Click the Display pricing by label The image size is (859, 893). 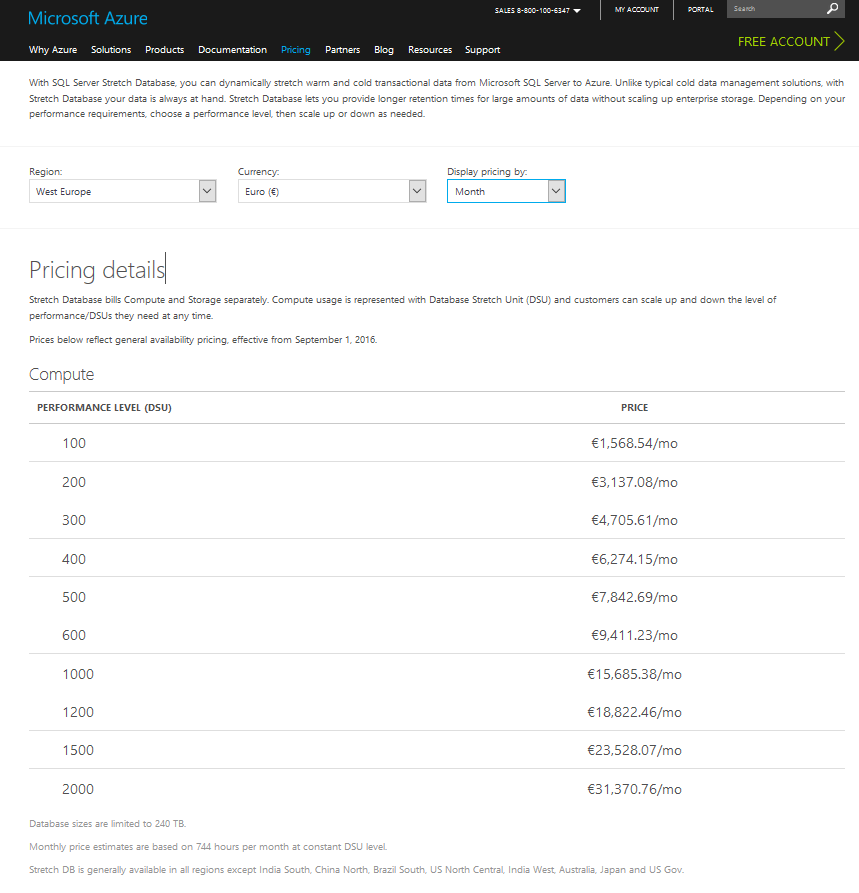(487, 171)
